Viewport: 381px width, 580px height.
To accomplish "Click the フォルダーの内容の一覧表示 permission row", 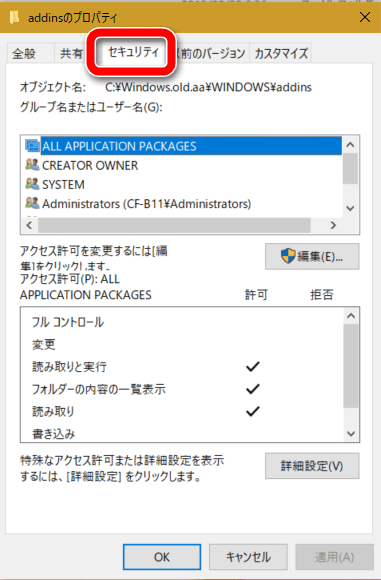I will pyautogui.click(x=181, y=389).
